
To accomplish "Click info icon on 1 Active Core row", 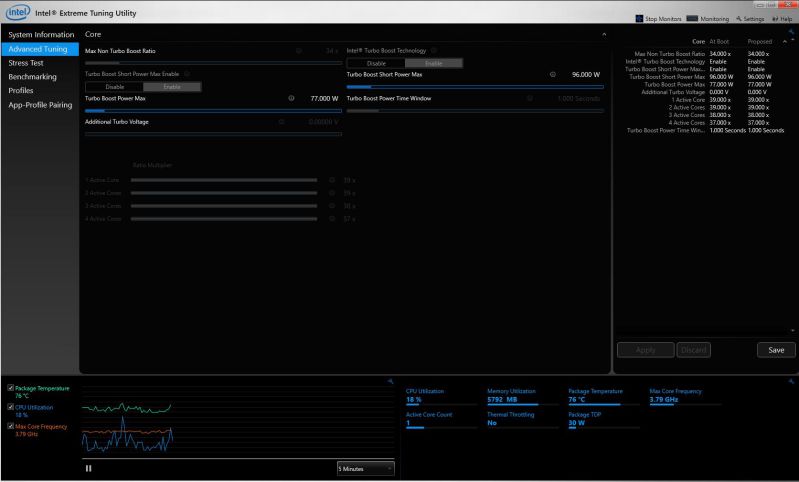I will click(x=332, y=180).
